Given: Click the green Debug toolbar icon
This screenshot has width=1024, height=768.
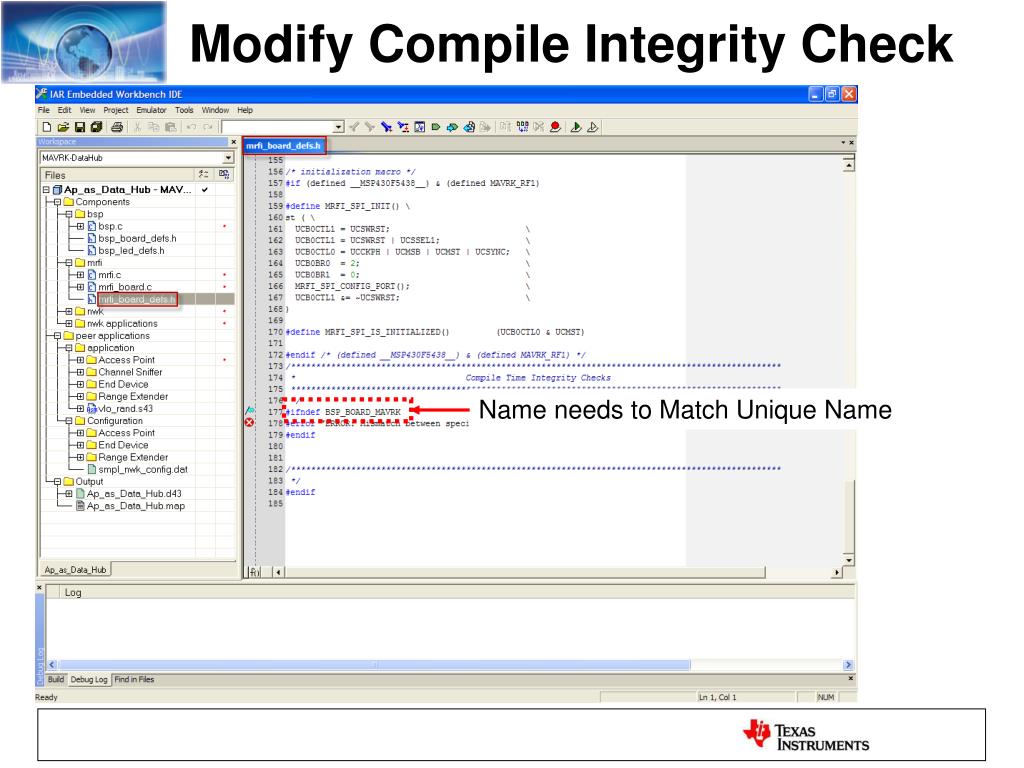Looking at the screenshot, I should point(576,127).
